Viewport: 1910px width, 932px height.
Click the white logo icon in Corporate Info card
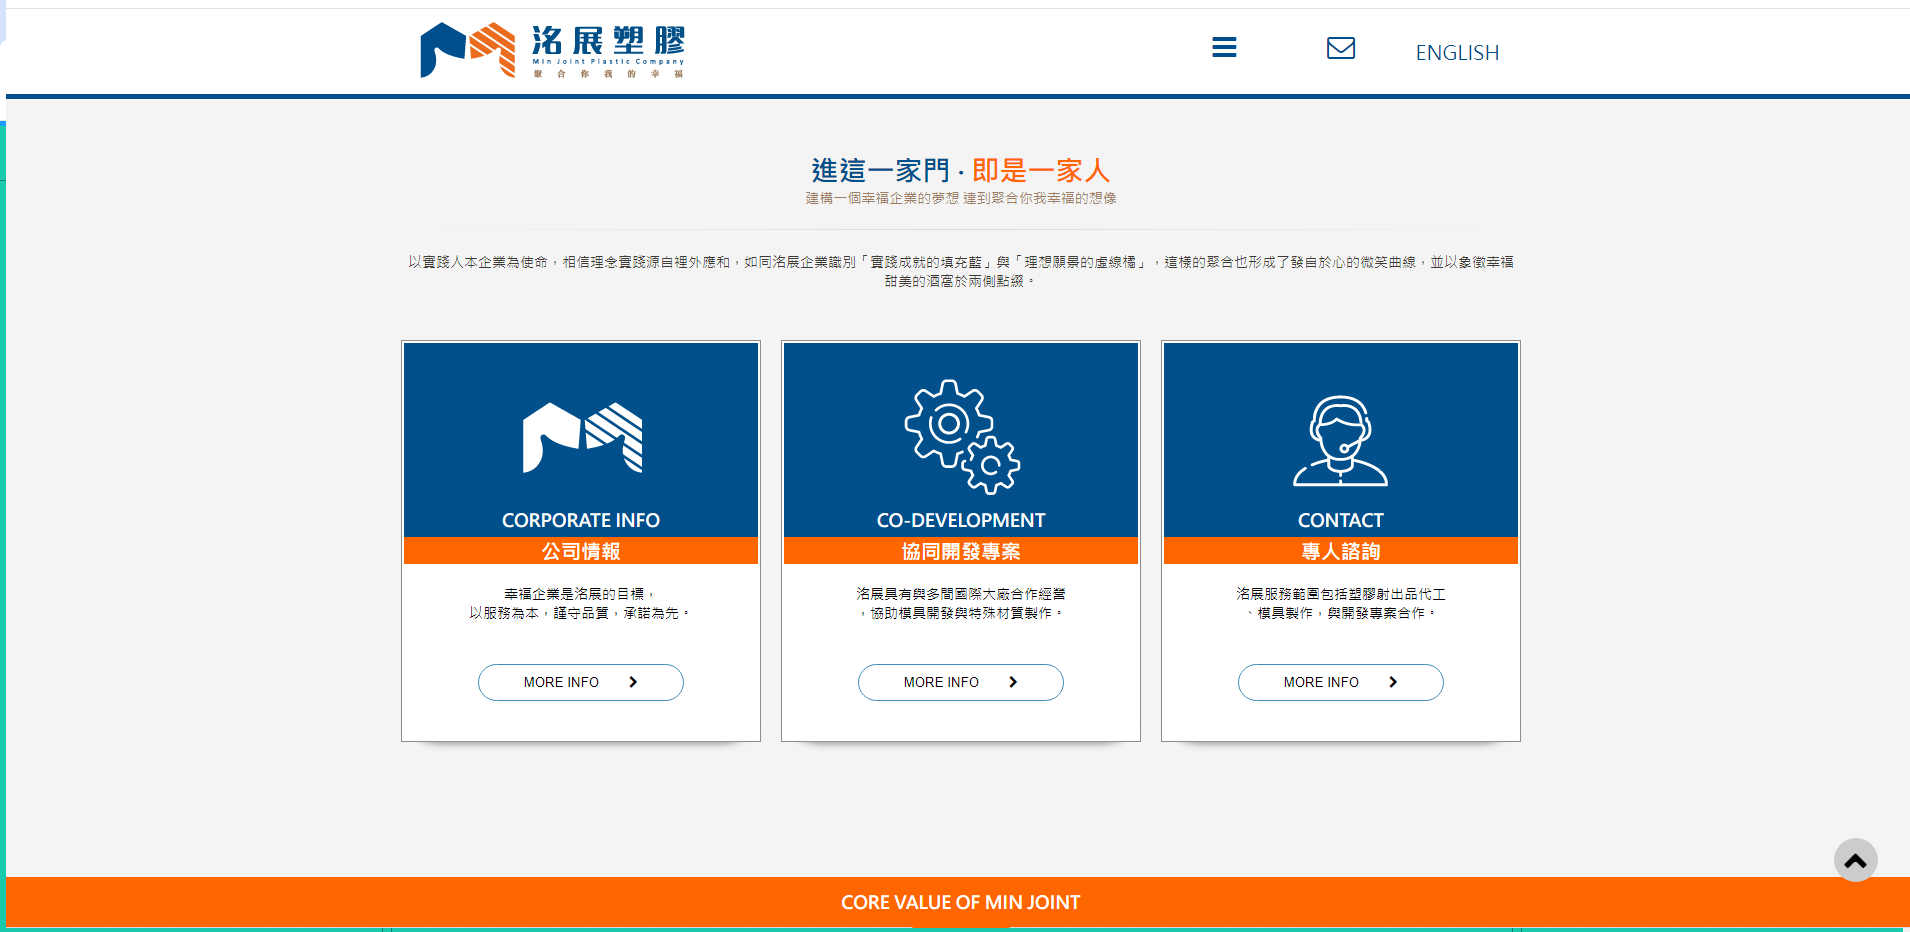tap(582, 437)
